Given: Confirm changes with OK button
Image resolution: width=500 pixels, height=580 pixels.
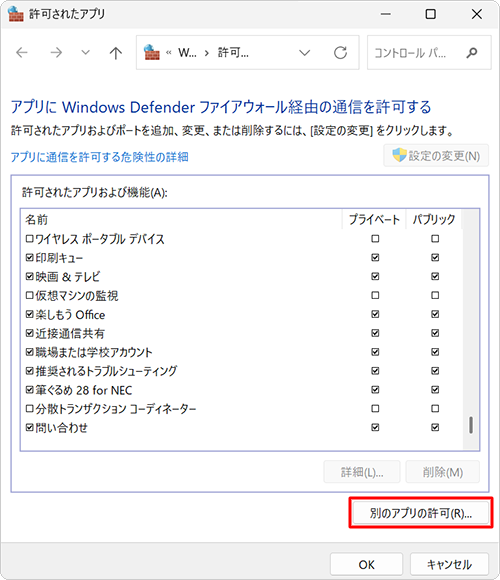Looking at the screenshot, I should (x=366, y=564).
